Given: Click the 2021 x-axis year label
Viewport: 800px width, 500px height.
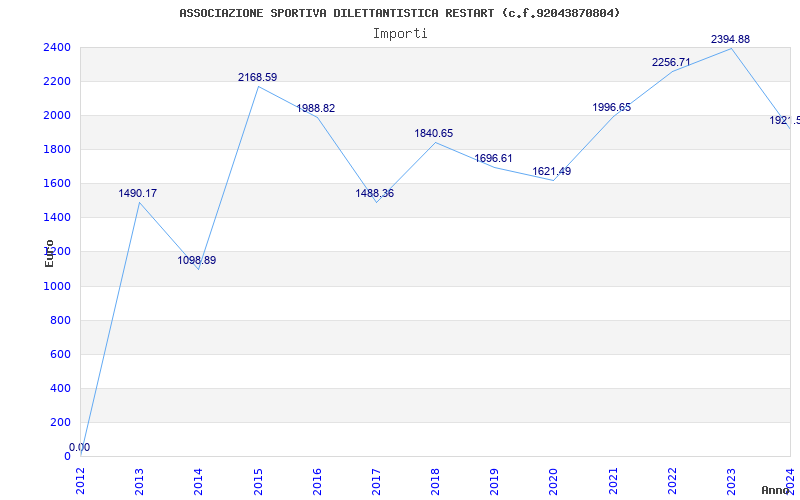Looking at the screenshot, I should click(613, 481).
